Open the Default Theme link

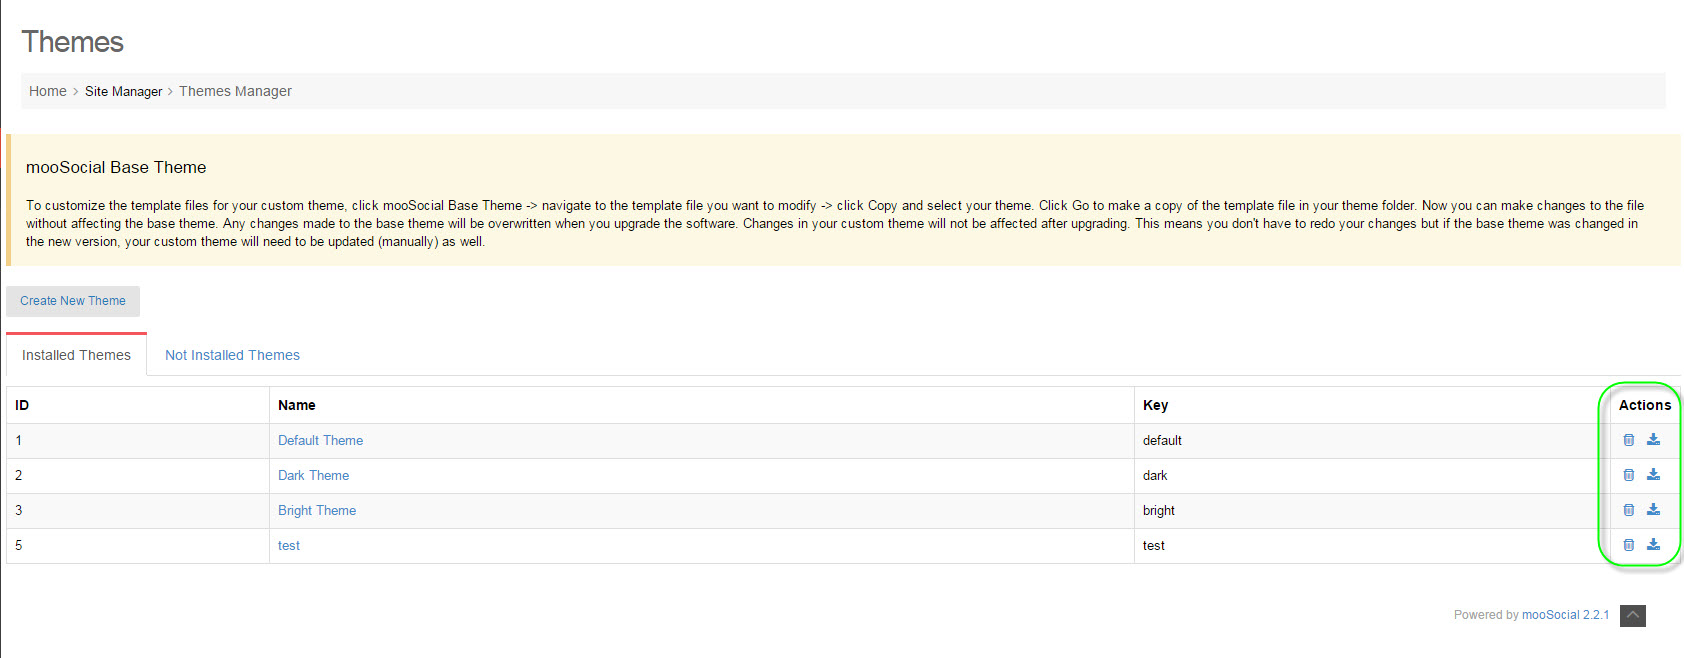320,440
